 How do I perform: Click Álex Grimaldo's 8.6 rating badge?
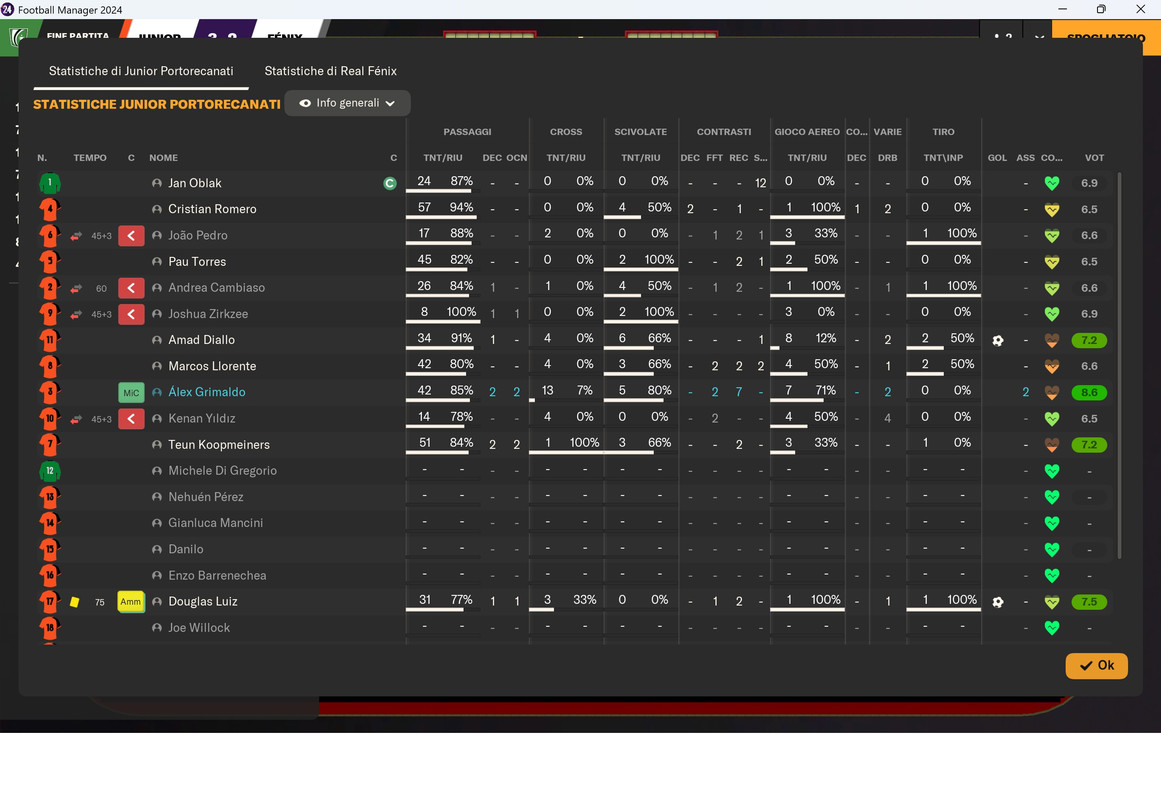pos(1089,393)
